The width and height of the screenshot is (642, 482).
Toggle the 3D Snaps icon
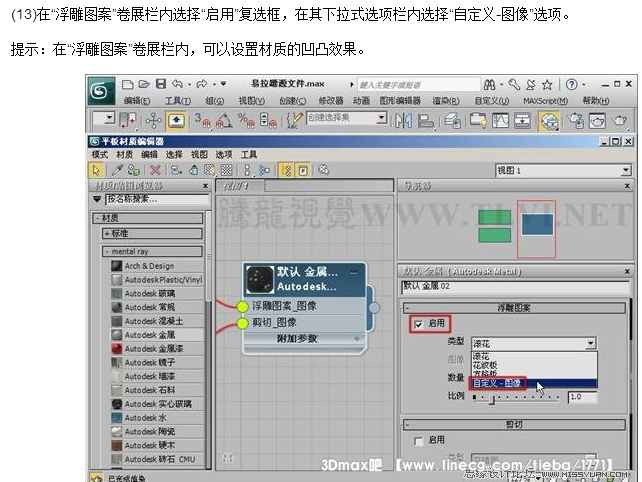(x=202, y=120)
